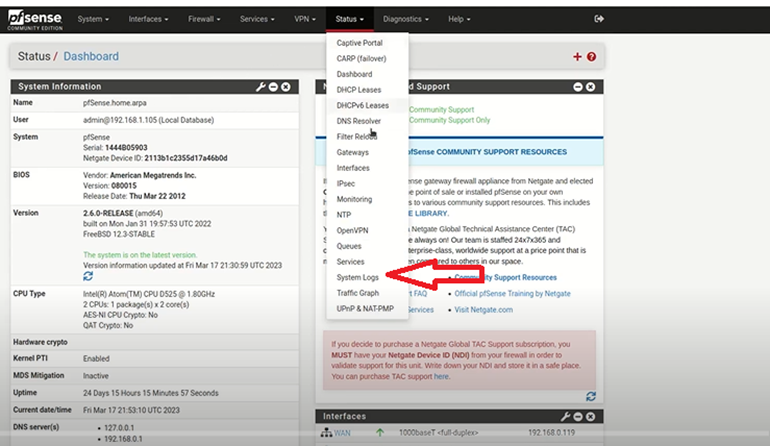Click the logout icon in navbar
Screen dimensions: 770x446
coord(599,19)
